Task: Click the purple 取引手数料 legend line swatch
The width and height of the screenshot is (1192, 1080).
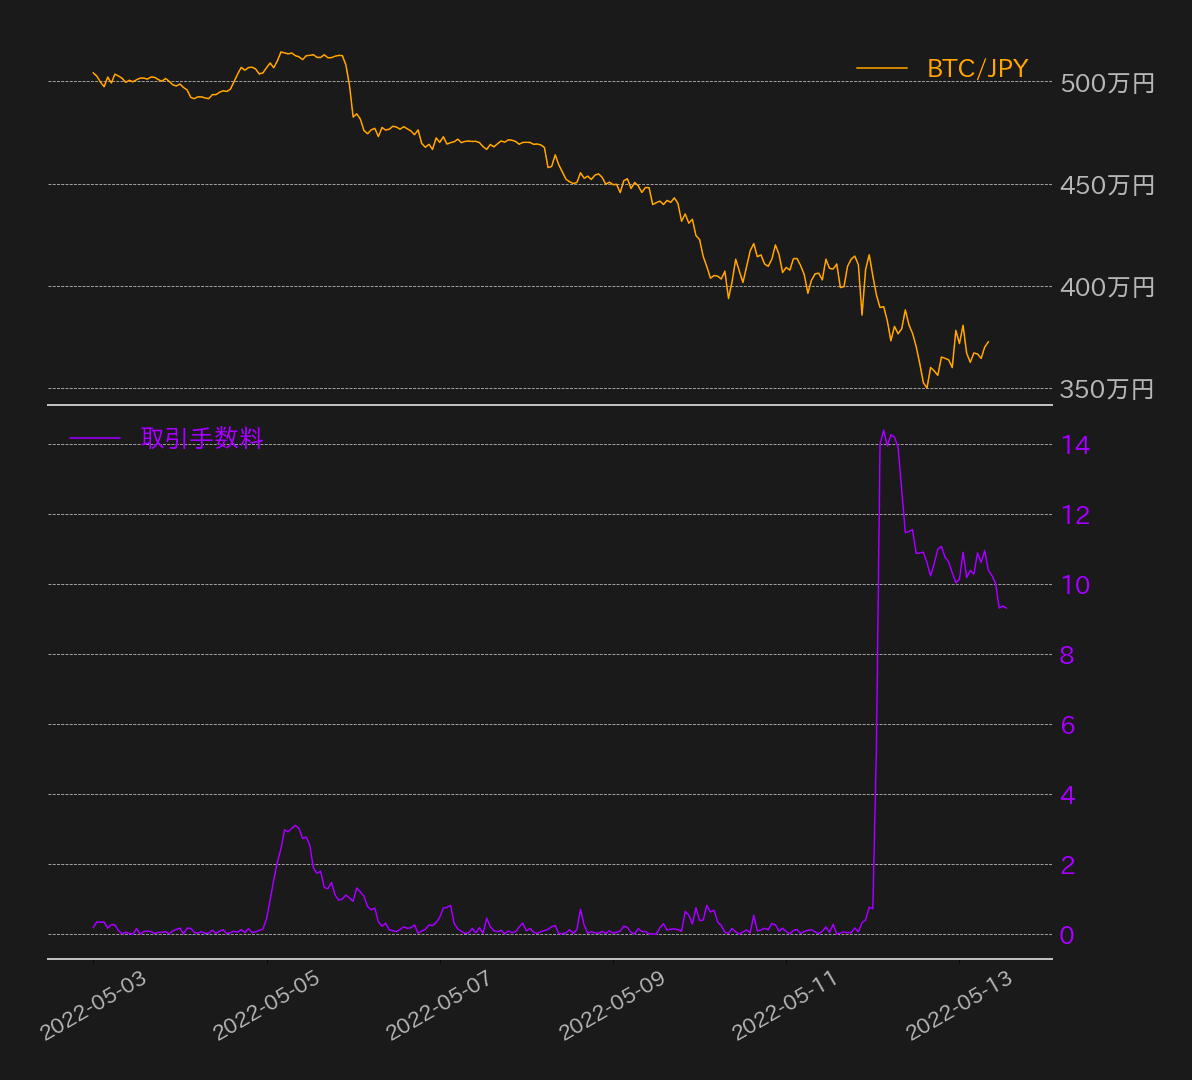Action: [x=94, y=438]
